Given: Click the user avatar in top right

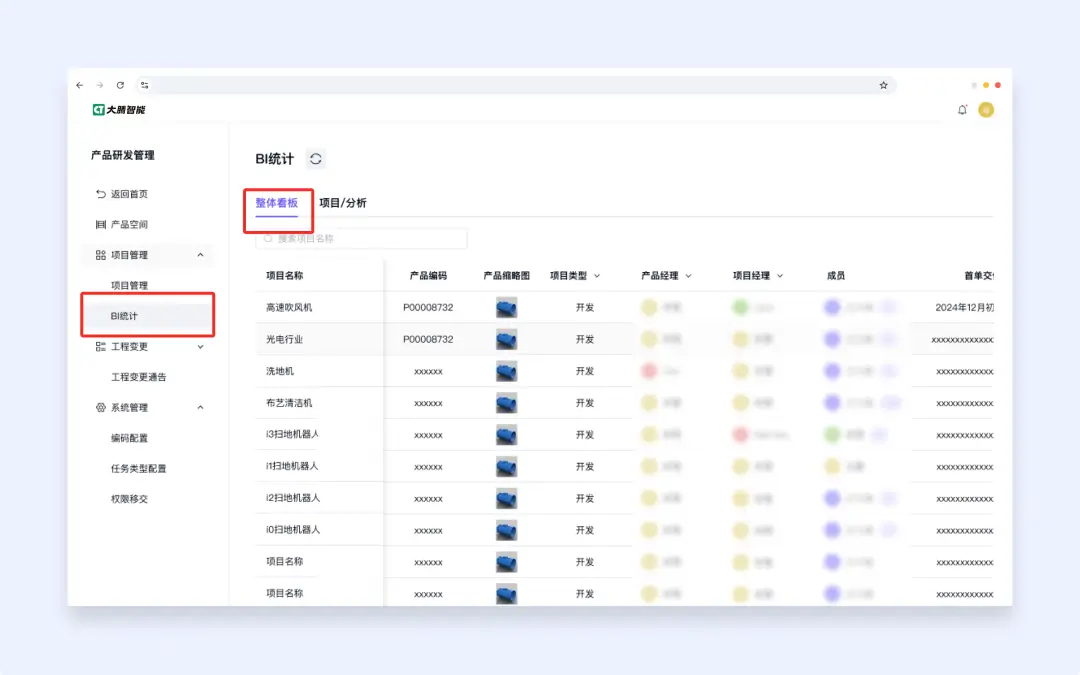Looking at the screenshot, I should tap(986, 110).
